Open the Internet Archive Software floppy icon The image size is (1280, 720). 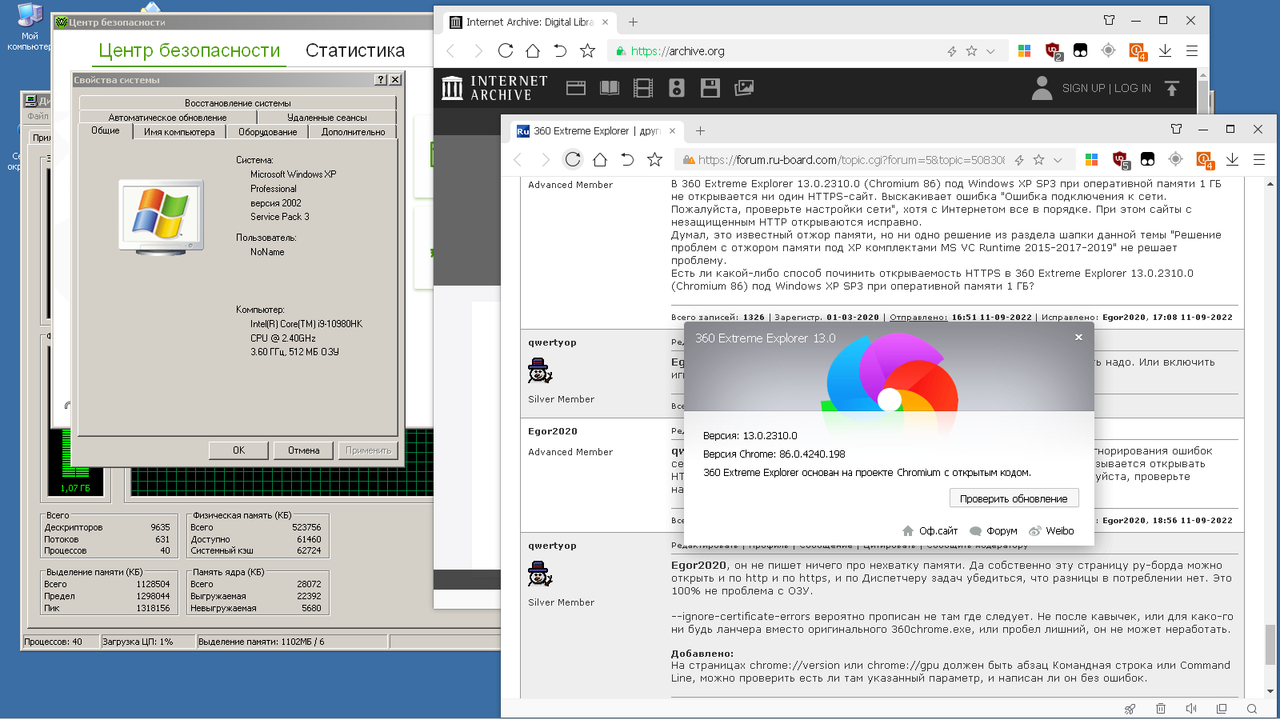click(x=710, y=88)
